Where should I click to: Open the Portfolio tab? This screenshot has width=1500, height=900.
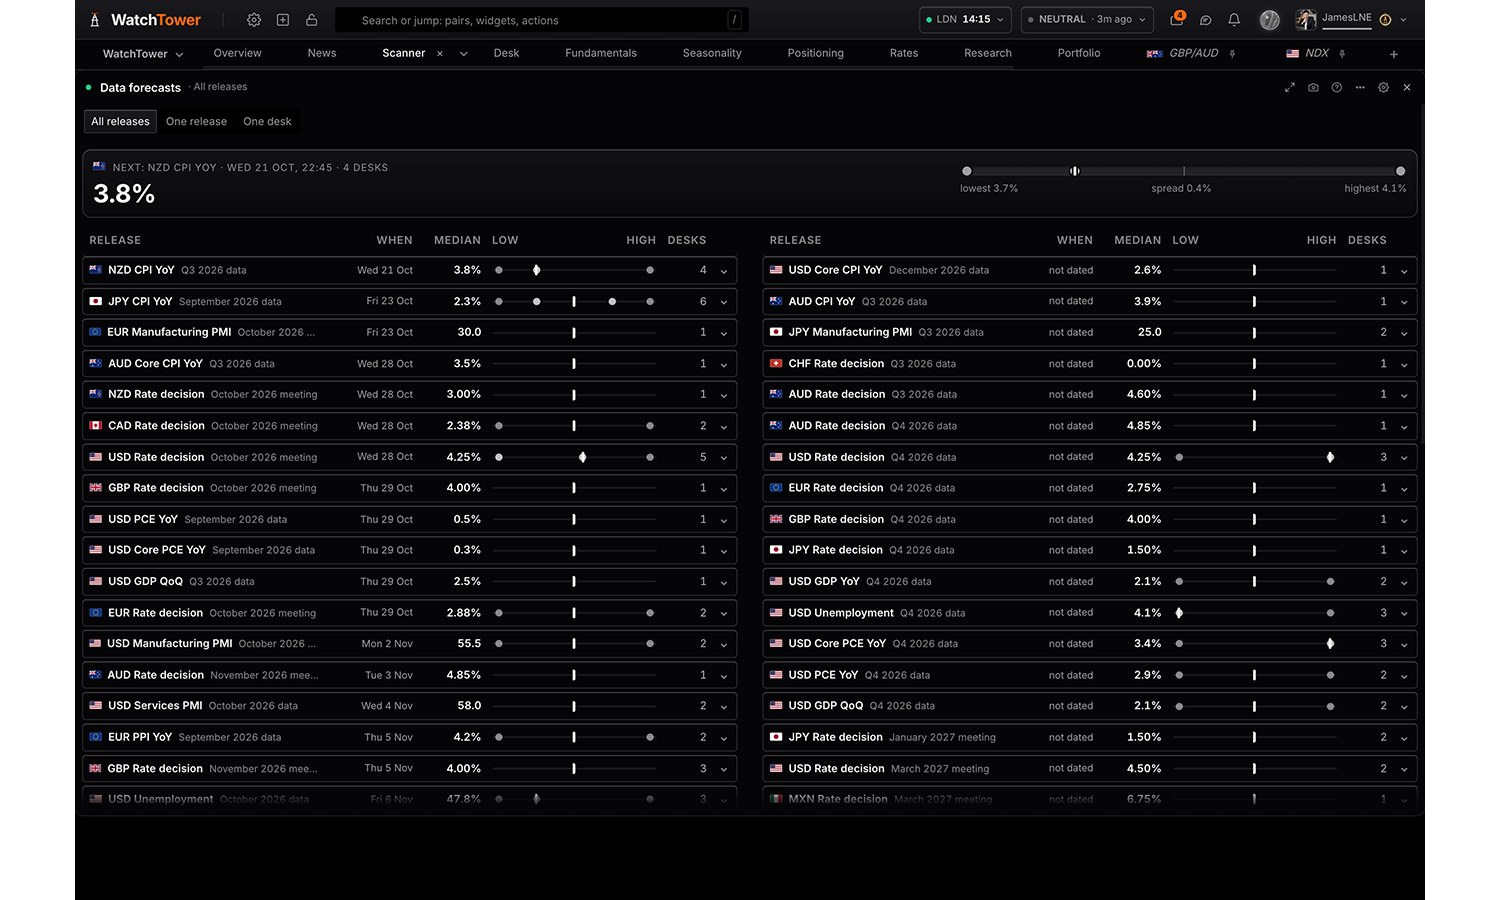coord(1079,53)
